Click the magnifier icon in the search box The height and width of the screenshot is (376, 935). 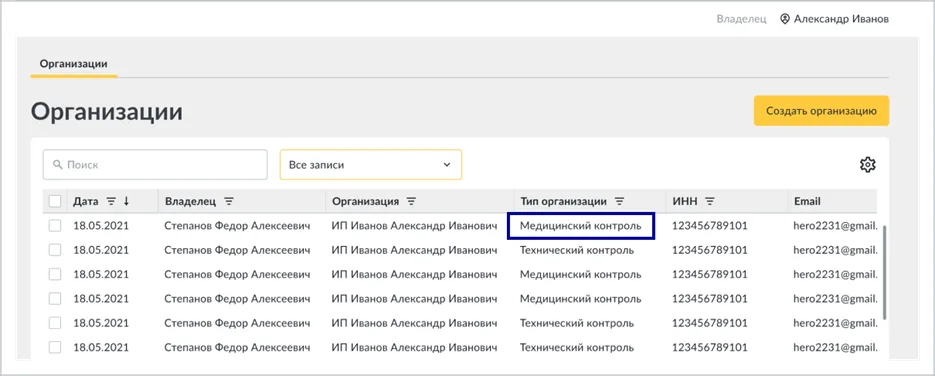[58, 164]
